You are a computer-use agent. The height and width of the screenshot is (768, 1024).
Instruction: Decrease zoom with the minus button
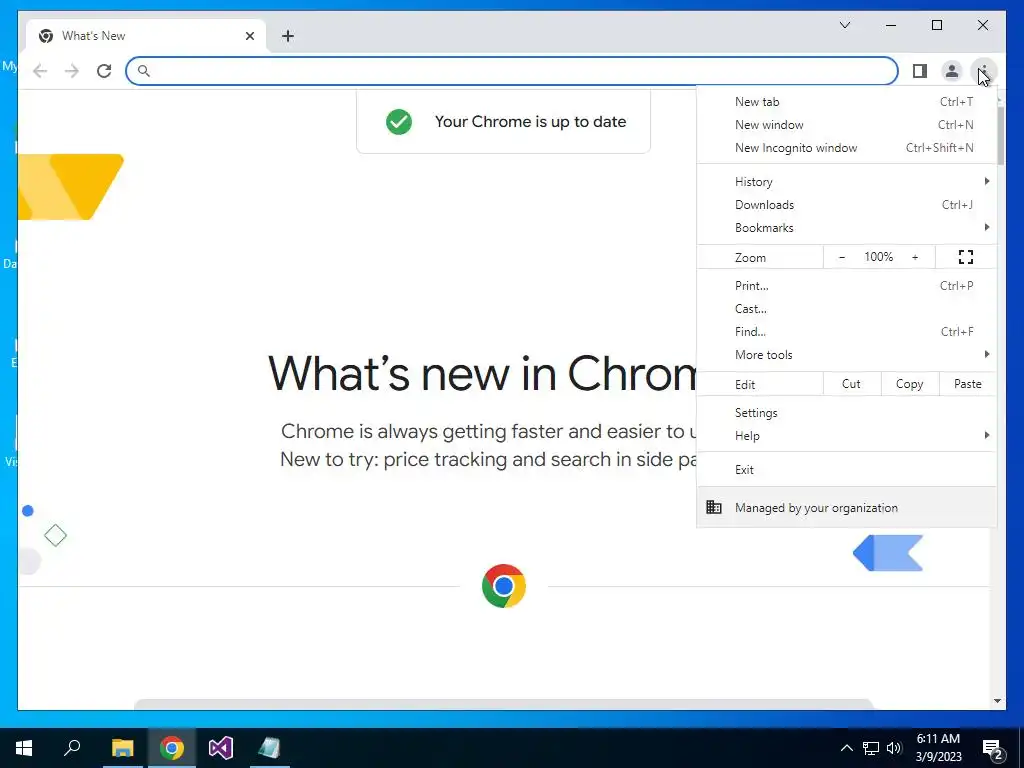pyautogui.click(x=842, y=257)
